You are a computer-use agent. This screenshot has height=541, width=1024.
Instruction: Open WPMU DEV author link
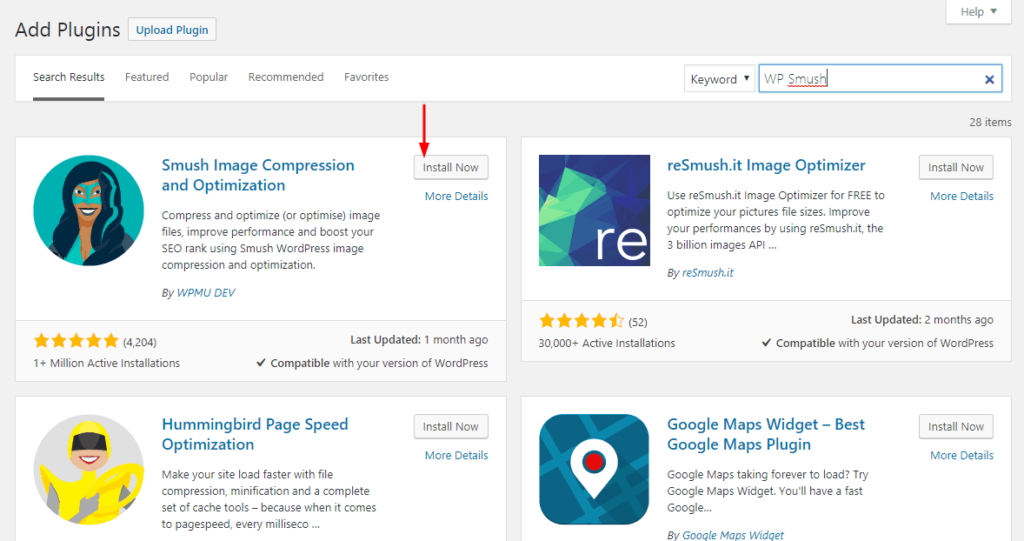point(206,293)
